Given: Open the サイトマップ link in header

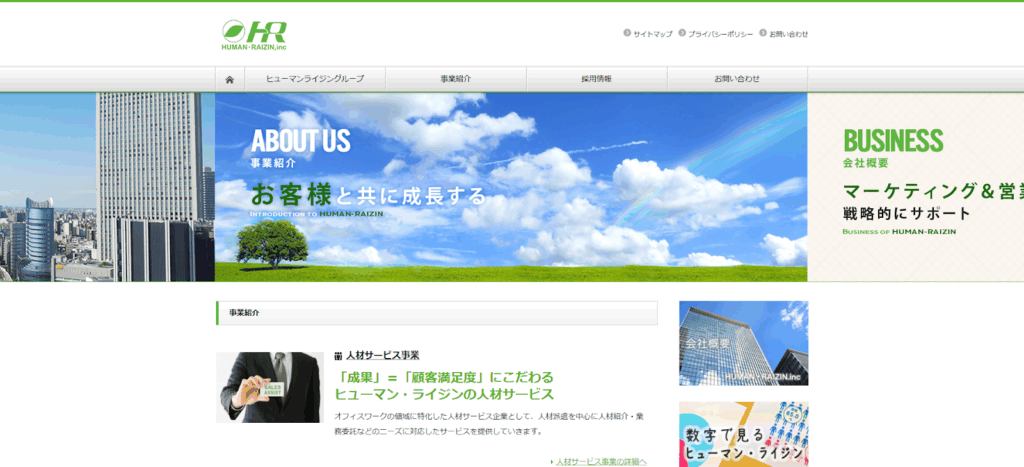Looking at the screenshot, I should [652, 34].
